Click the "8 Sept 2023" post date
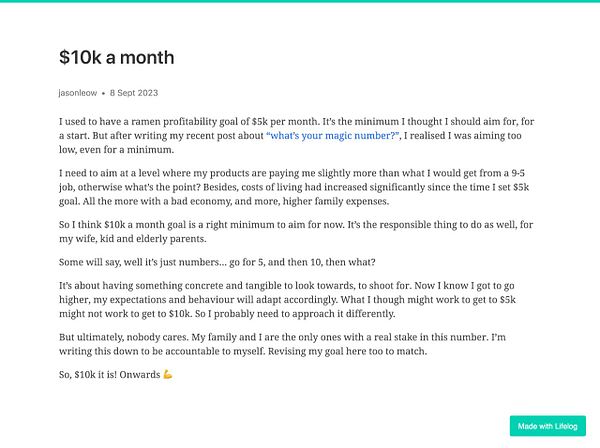This screenshot has width=600, height=448. 134,93
